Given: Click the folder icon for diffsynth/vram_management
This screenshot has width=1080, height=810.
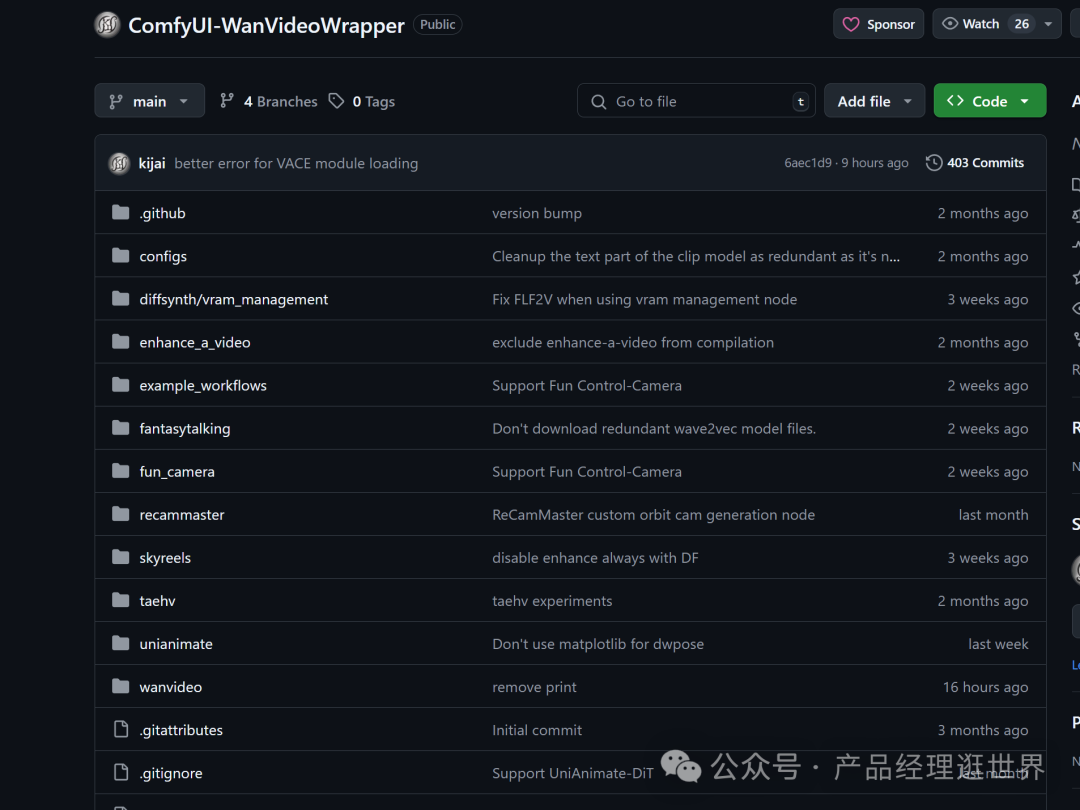Looking at the screenshot, I should (x=121, y=299).
